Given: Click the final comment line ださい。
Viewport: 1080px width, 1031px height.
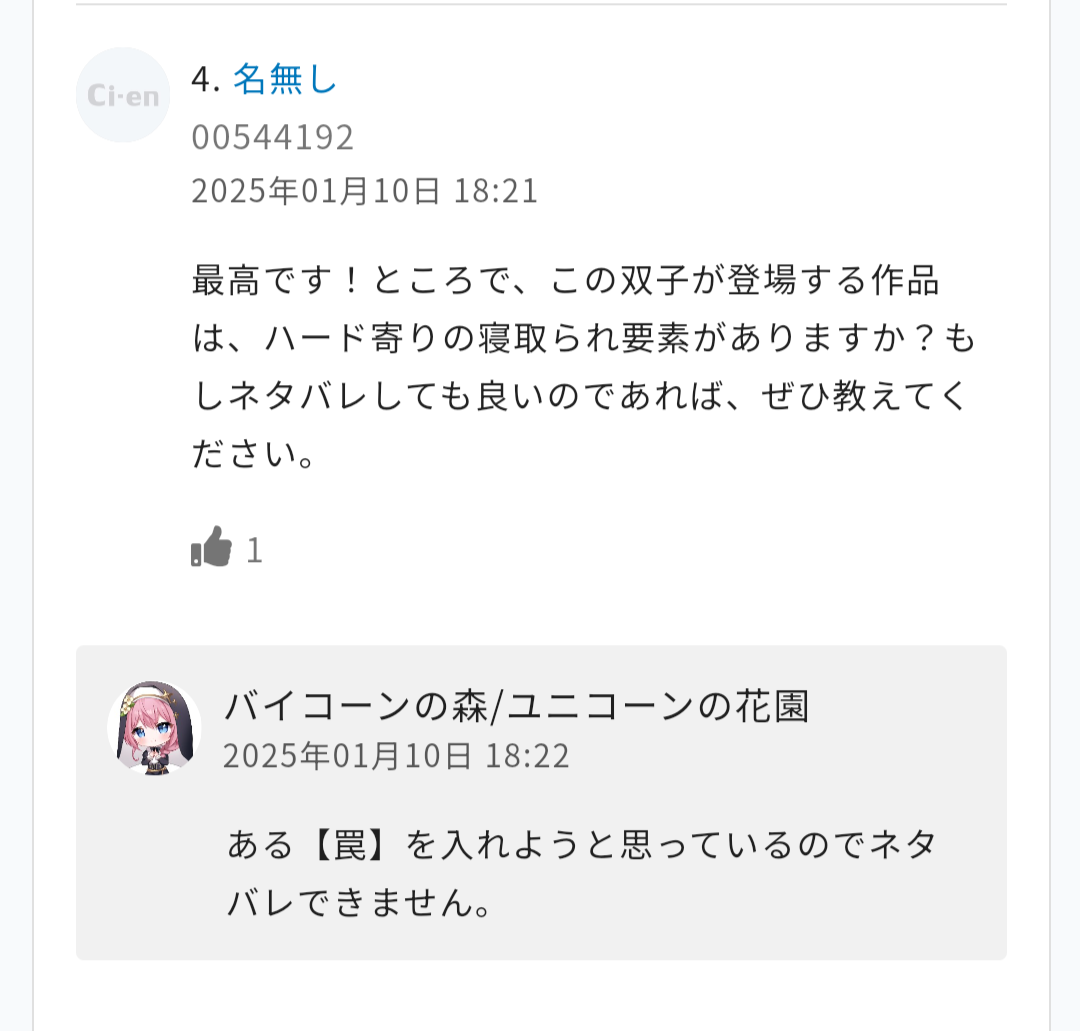Looking at the screenshot, I should pyautogui.click(x=255, y=455).
